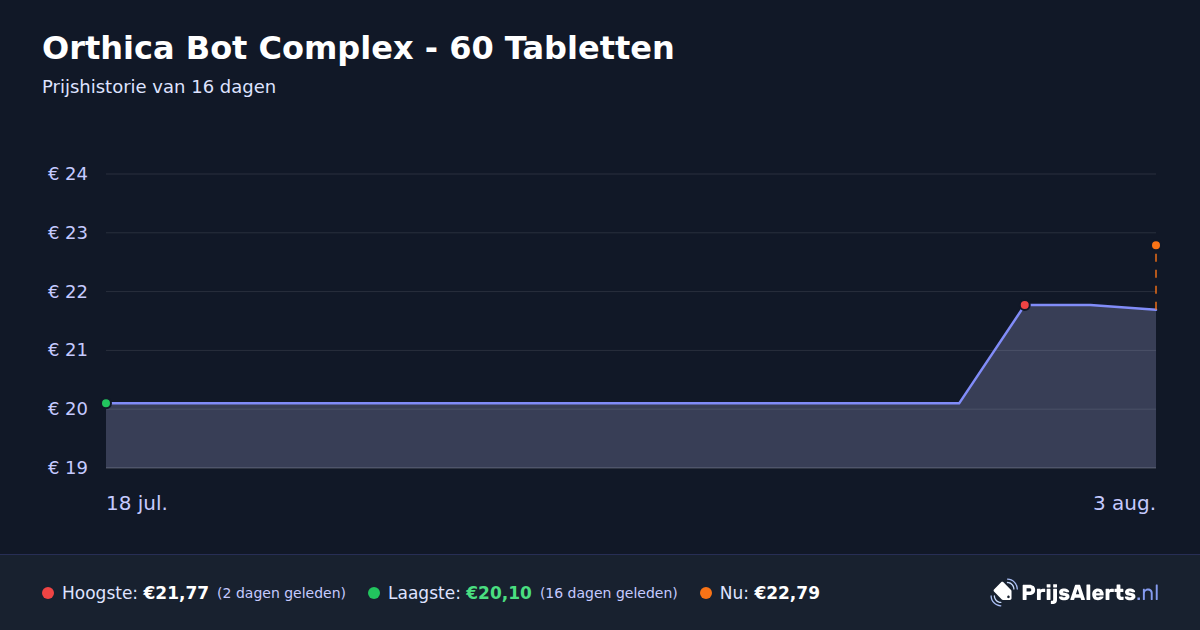Click the Orthica Bot Complex title

(x=358, y=48)
